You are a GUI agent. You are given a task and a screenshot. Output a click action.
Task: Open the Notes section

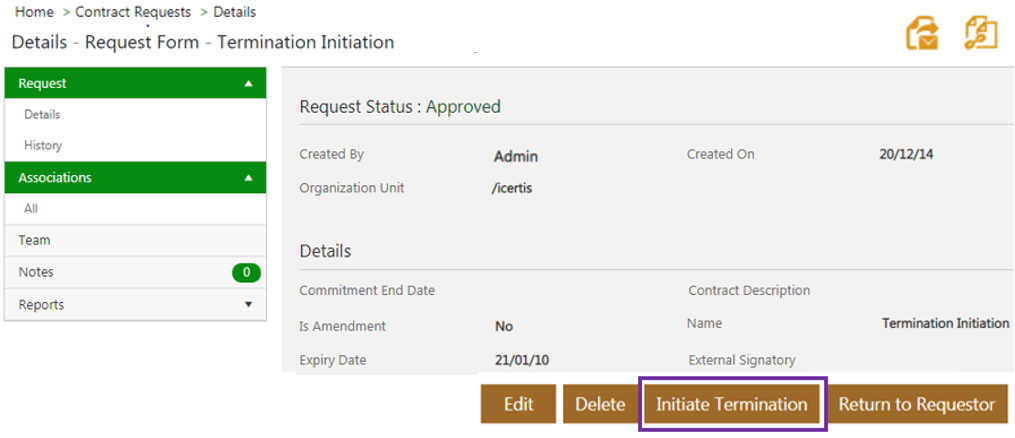[36, 272]
